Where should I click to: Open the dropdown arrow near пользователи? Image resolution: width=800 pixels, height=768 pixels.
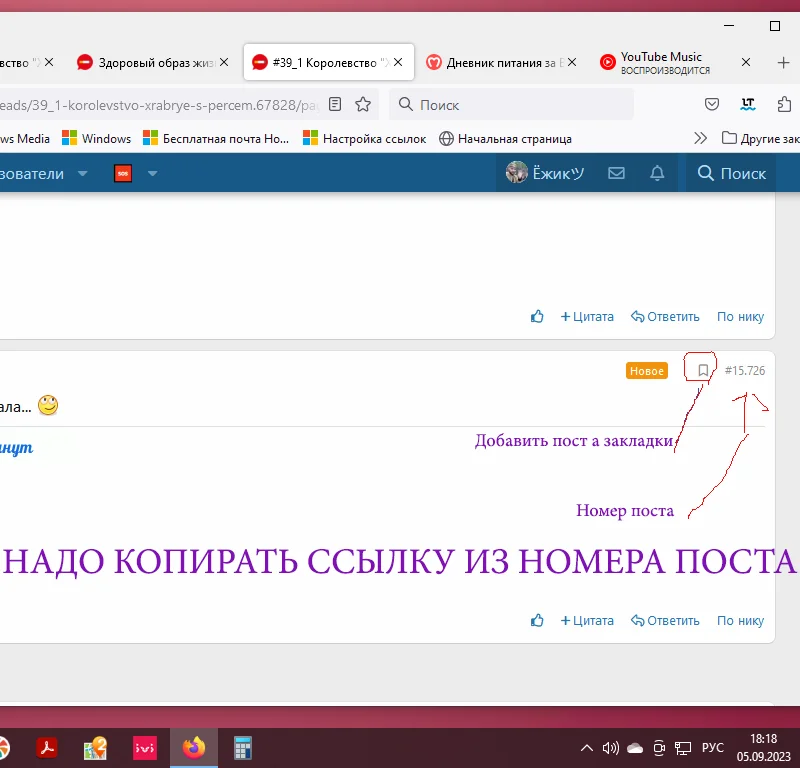pyautogui.click(x=84, y=172)
